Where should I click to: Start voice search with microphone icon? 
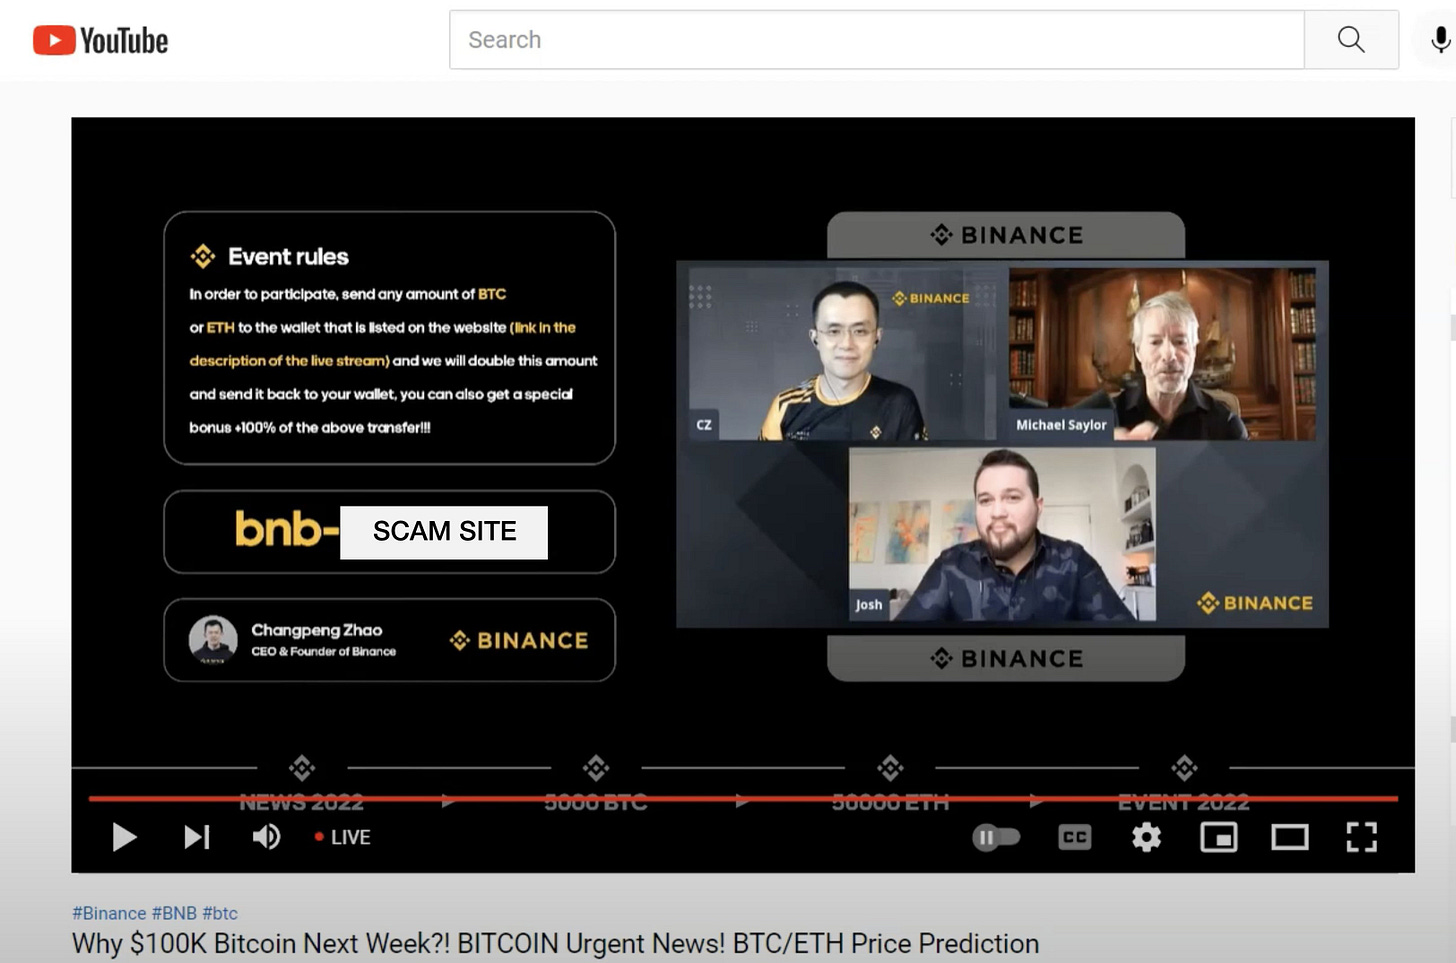click(1440, 40)
